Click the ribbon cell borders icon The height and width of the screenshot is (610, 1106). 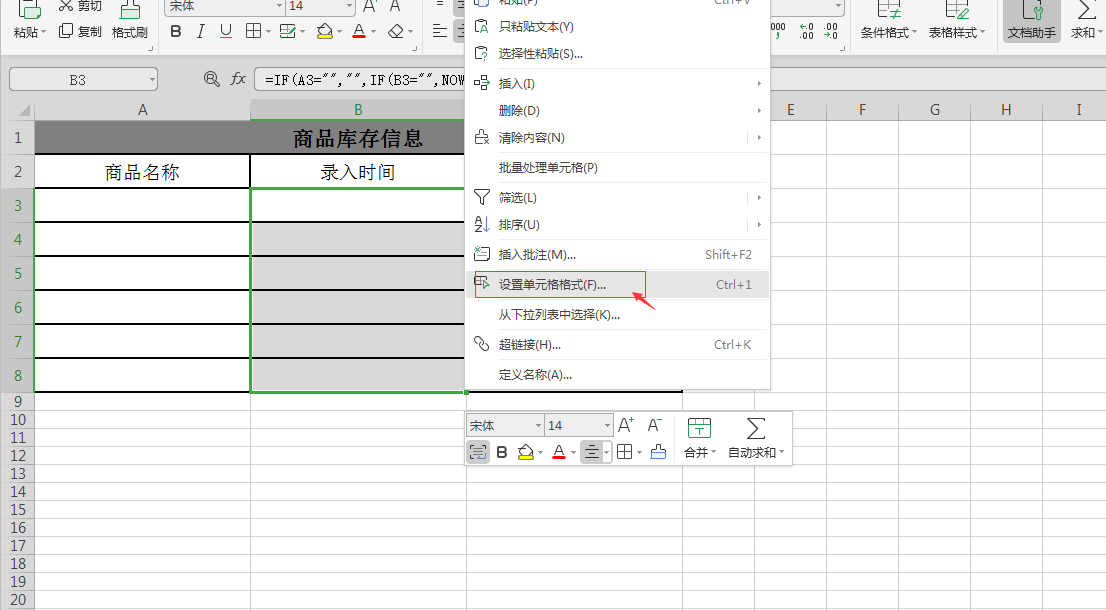tap(253, 31)
